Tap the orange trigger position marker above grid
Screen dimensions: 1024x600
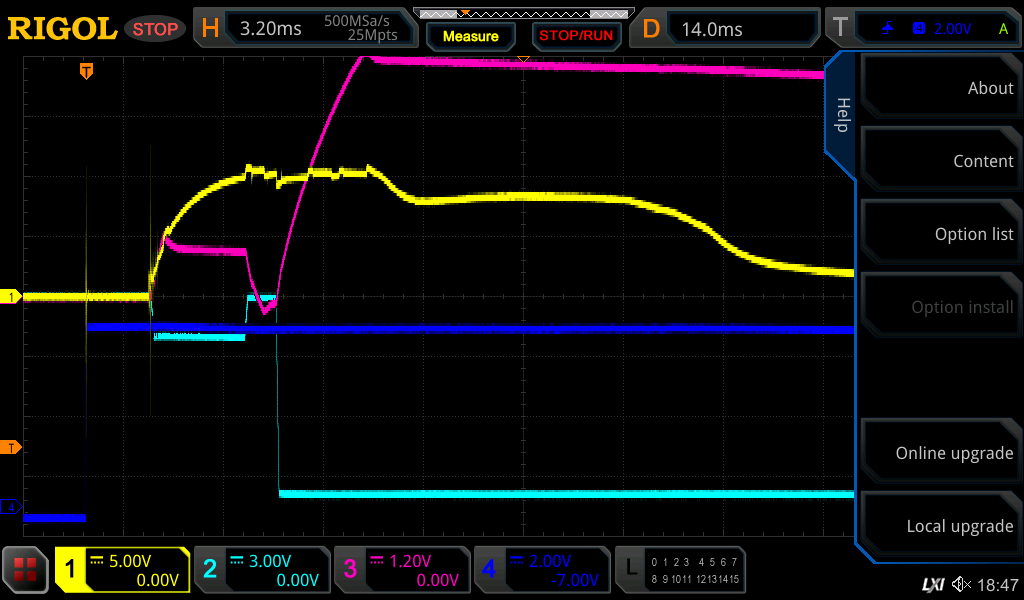tap(87, 71)
